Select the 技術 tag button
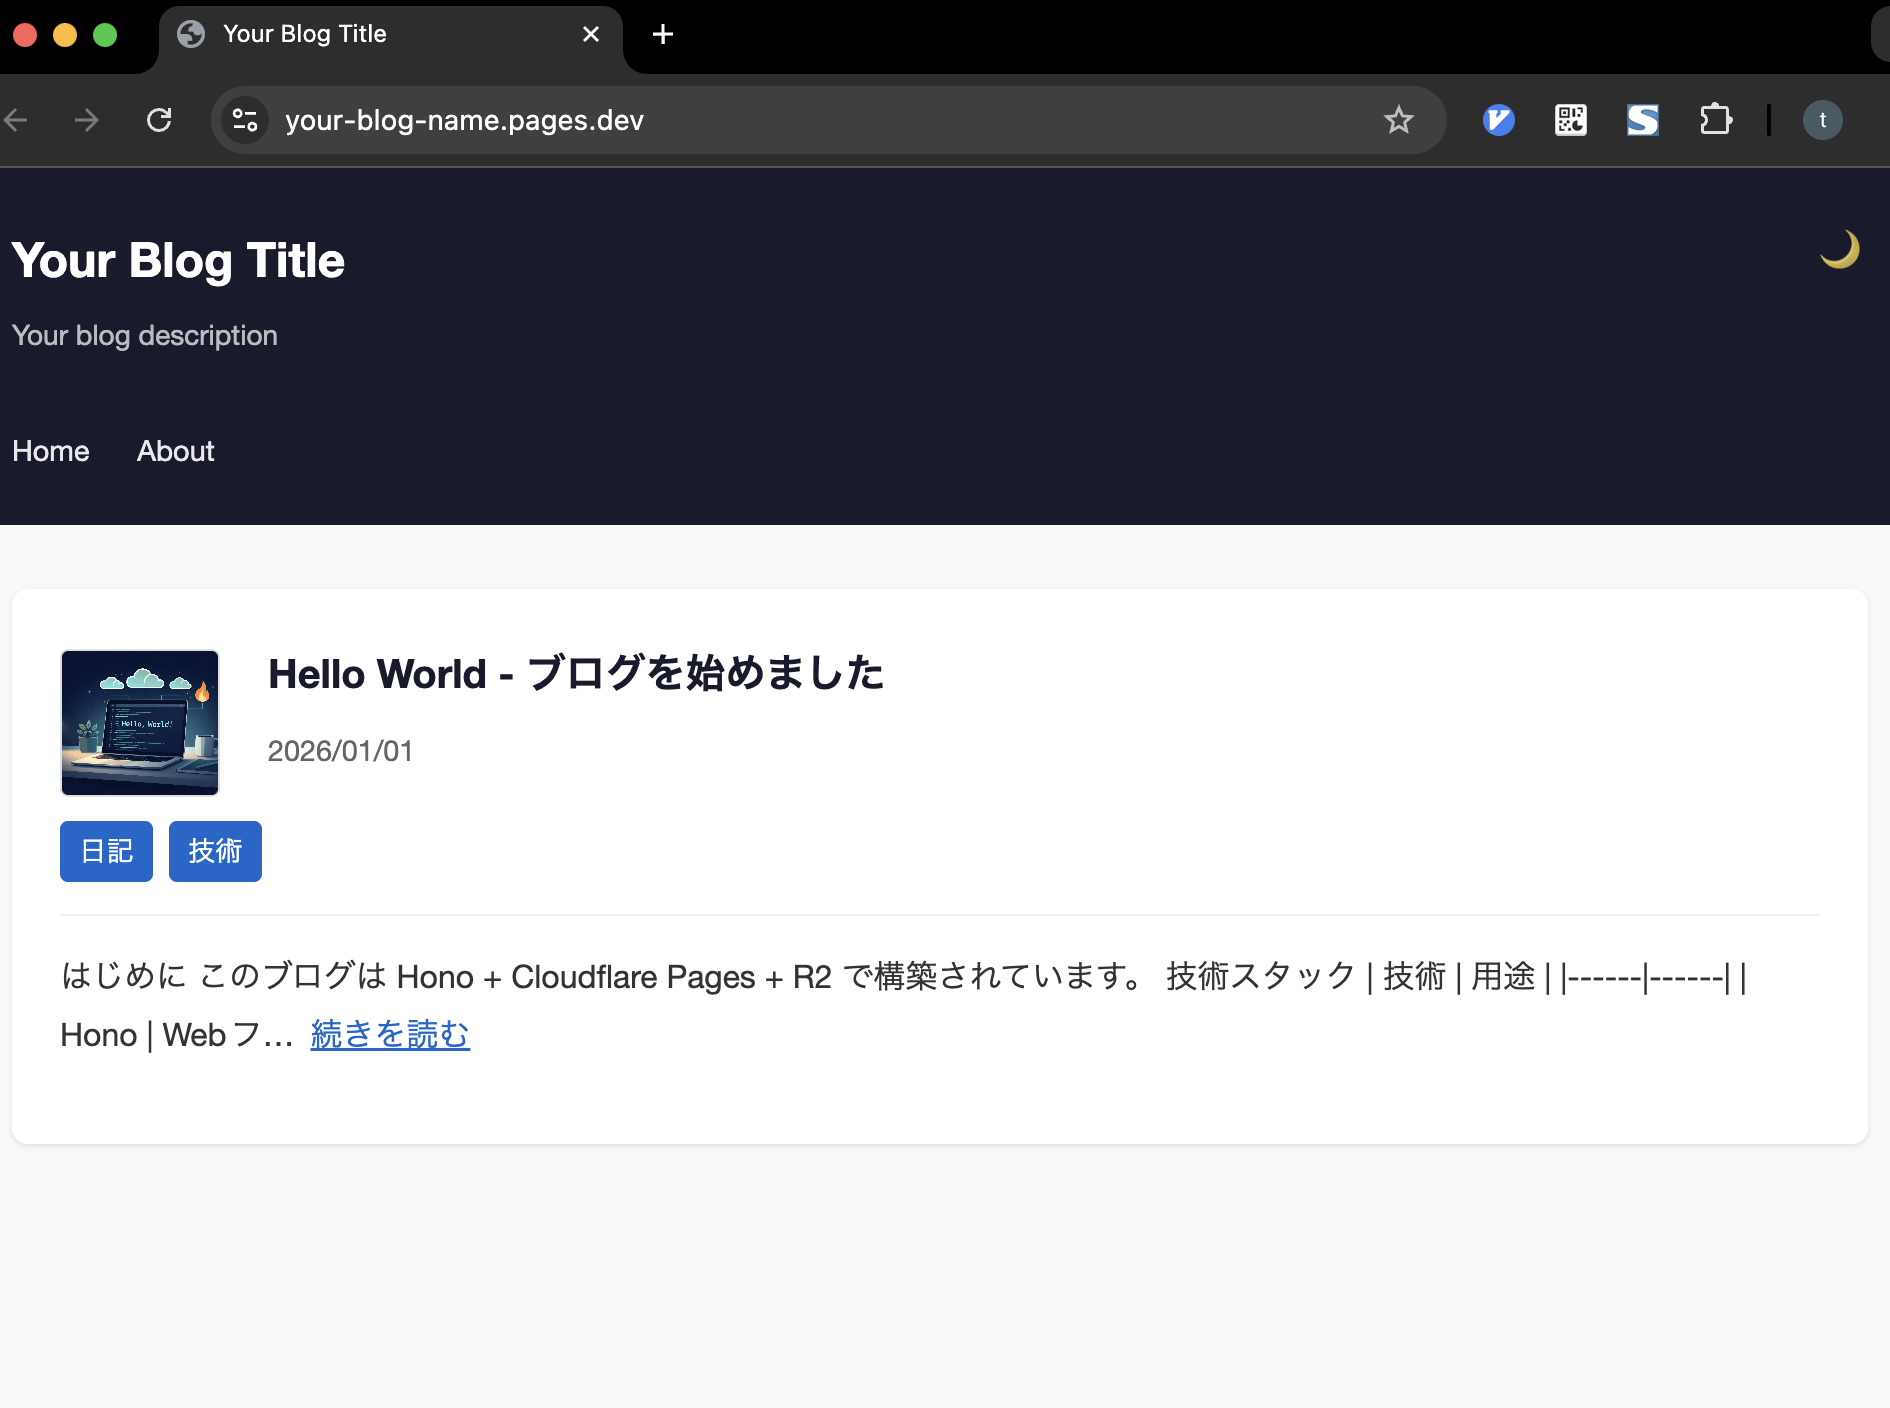The width and height of the screenshot is (1890, 1408). pos(215,851)
